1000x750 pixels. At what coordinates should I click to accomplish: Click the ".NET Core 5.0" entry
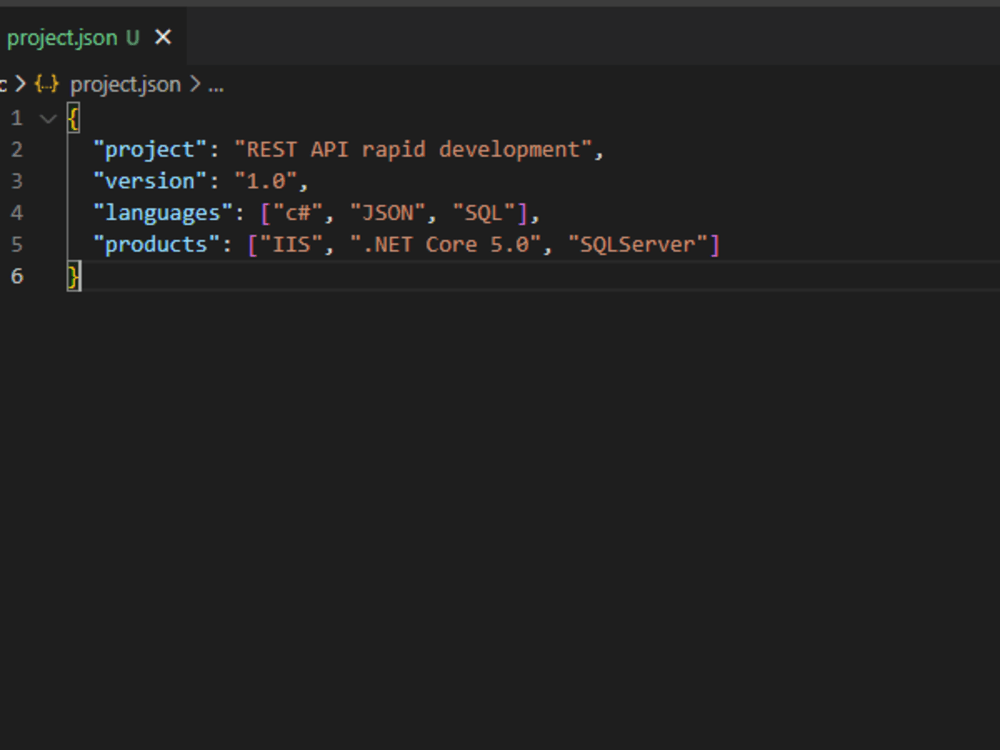445,245
